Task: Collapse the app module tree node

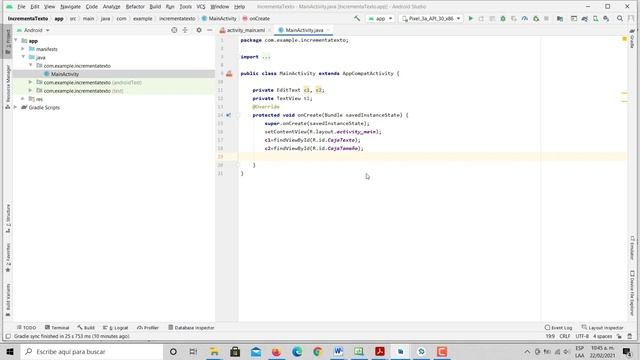Action: pyautogui.click(x=16, y=40)
